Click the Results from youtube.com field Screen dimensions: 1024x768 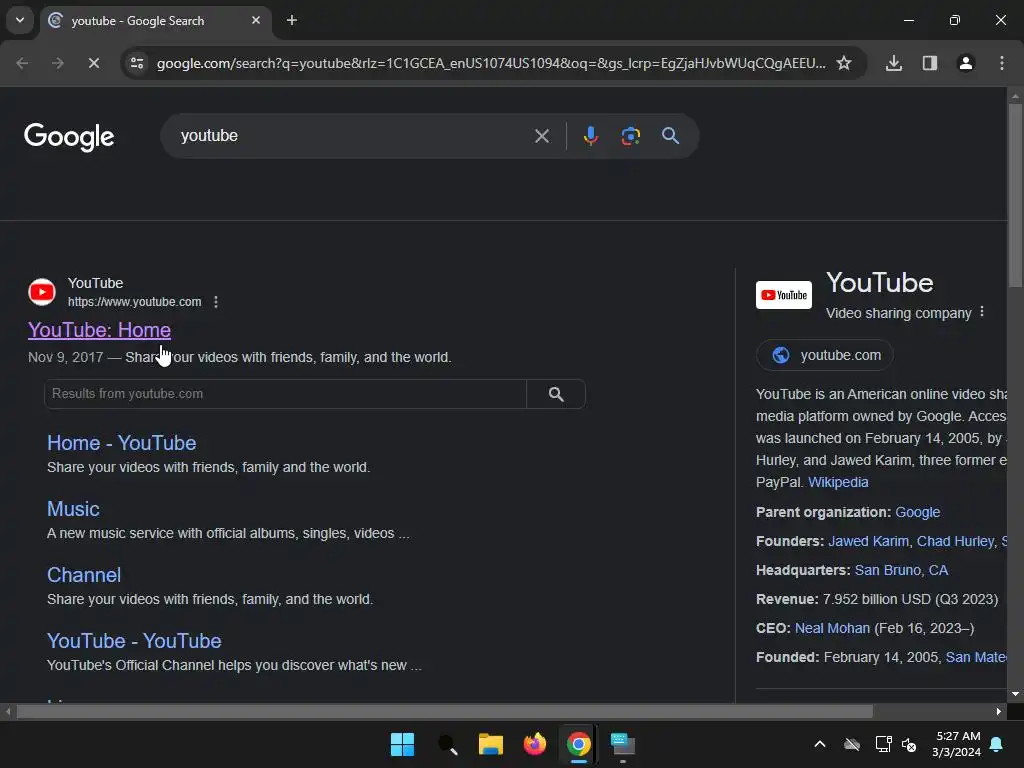click(x=285, y=394)
